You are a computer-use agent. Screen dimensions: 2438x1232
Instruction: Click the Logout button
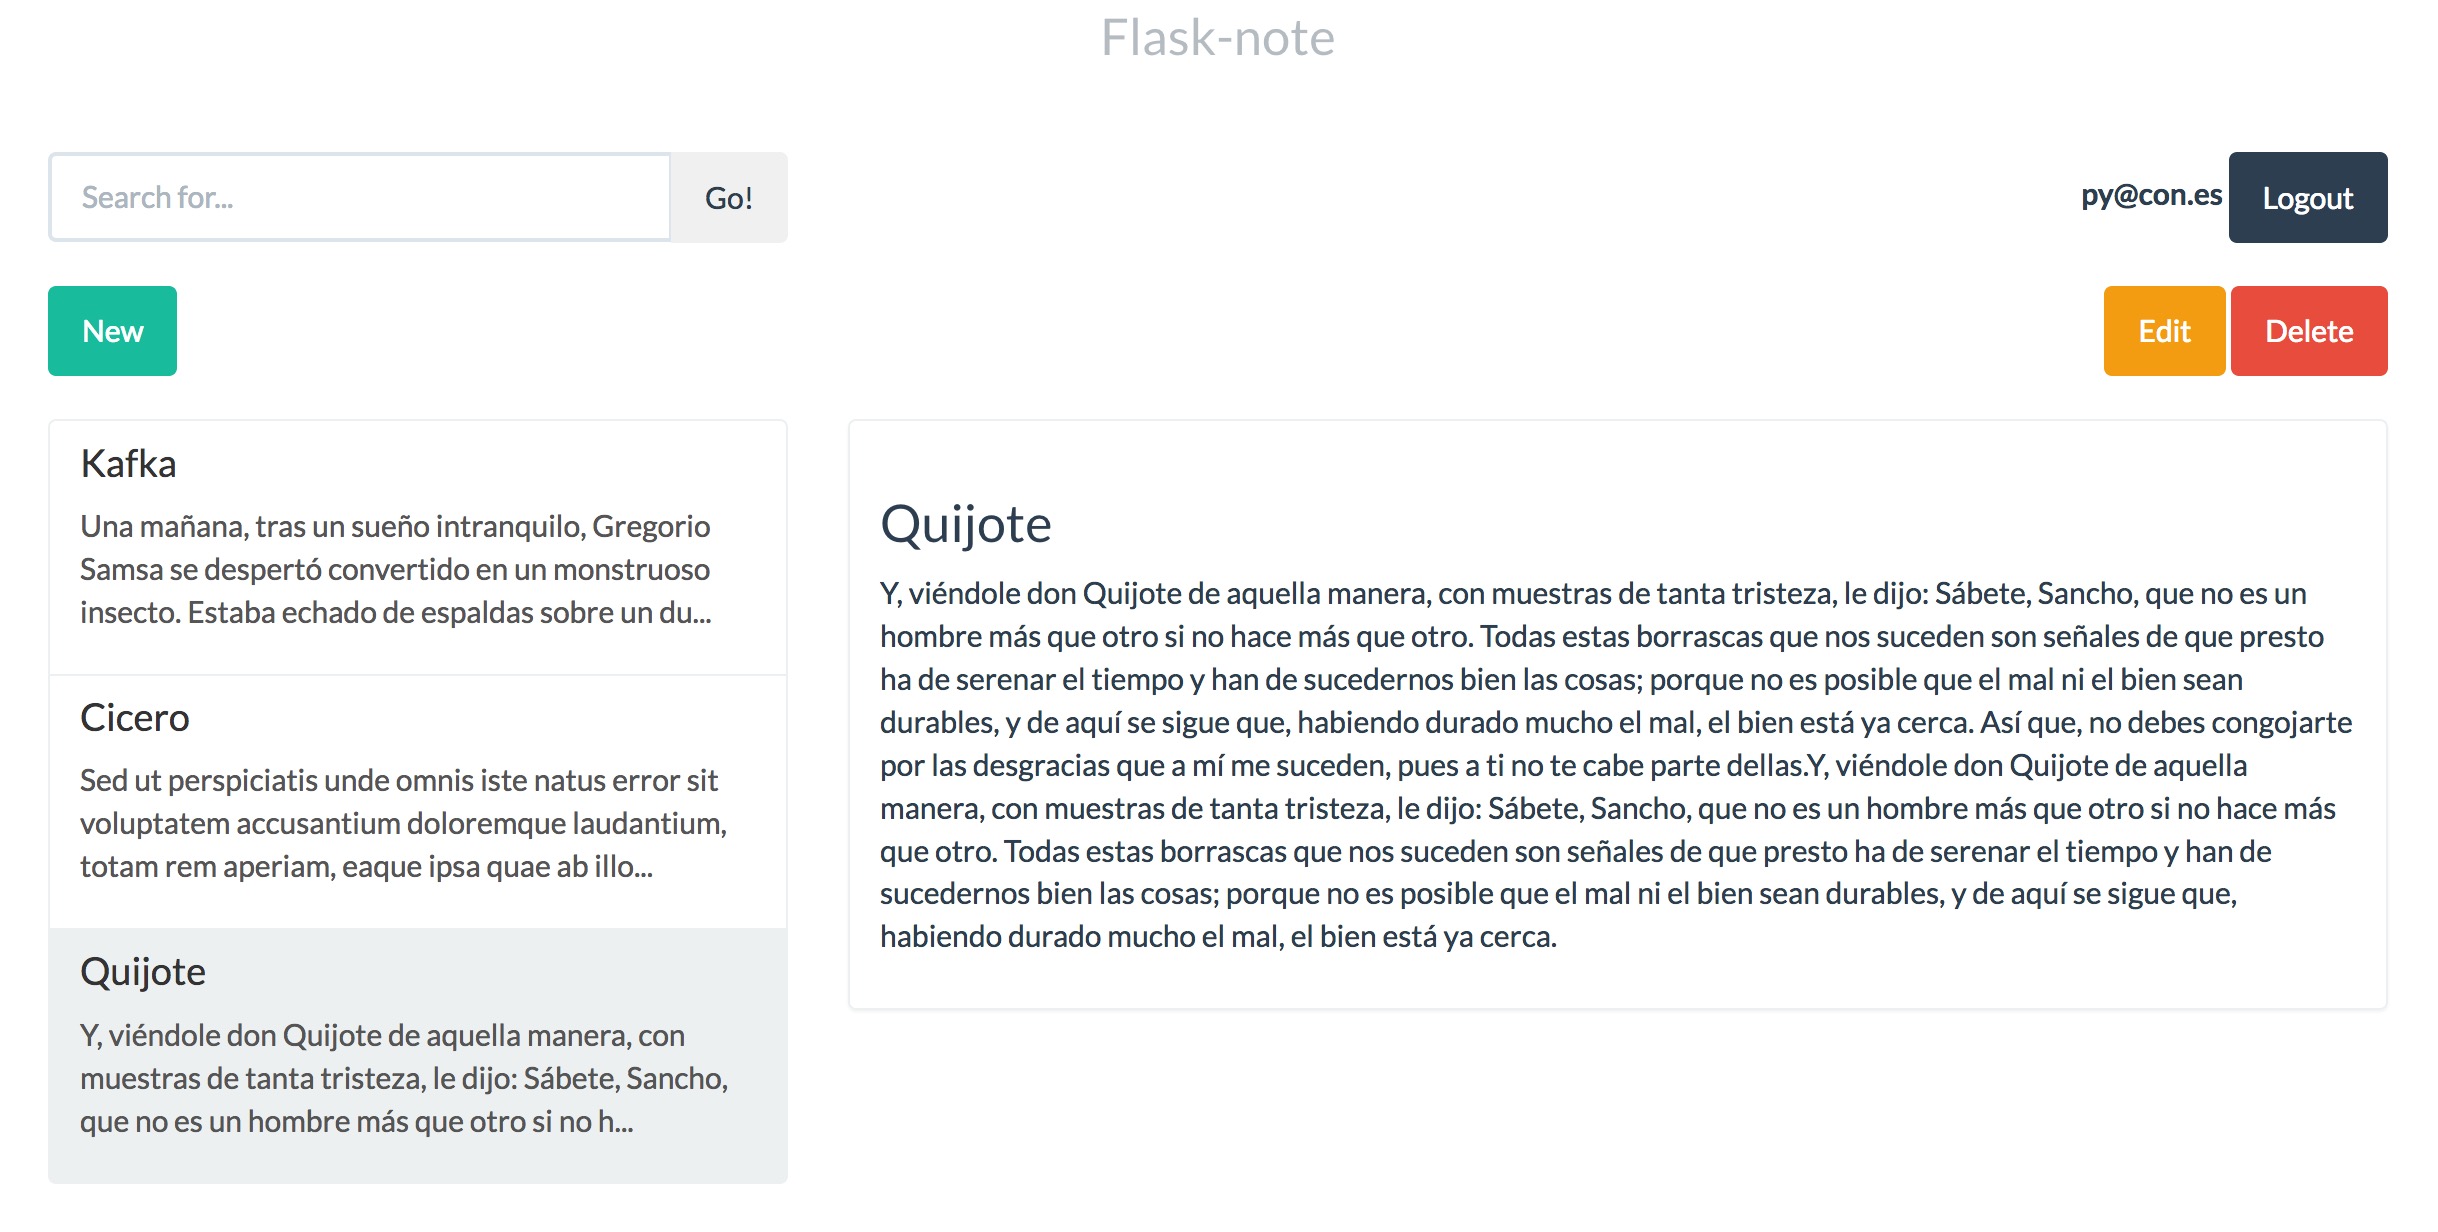2304,196
